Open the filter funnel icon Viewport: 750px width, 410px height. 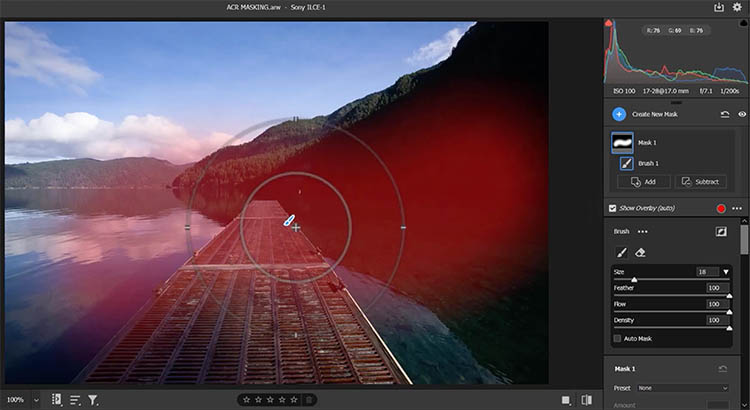[x=93, y=399]
